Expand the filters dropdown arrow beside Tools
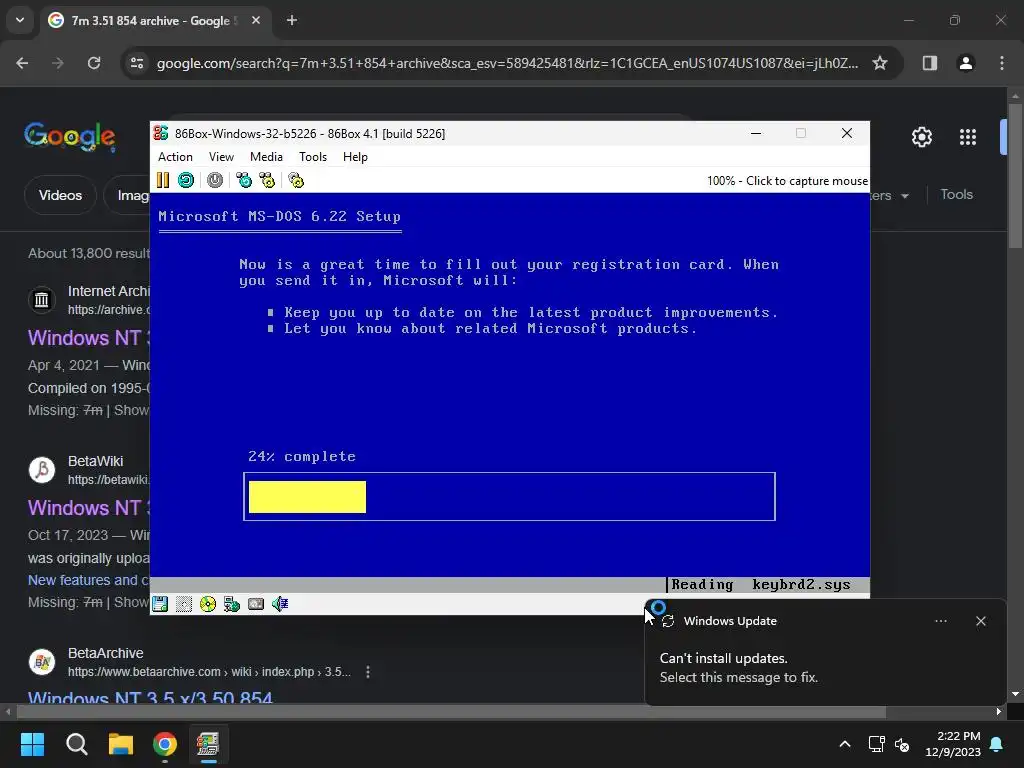The width and height of the screenshot is (1024, 768). click(904, 196)
